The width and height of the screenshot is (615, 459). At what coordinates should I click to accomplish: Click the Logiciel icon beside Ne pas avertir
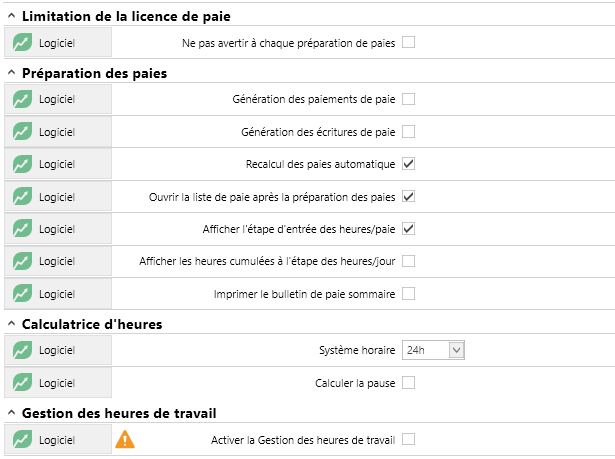pos(22,43)
